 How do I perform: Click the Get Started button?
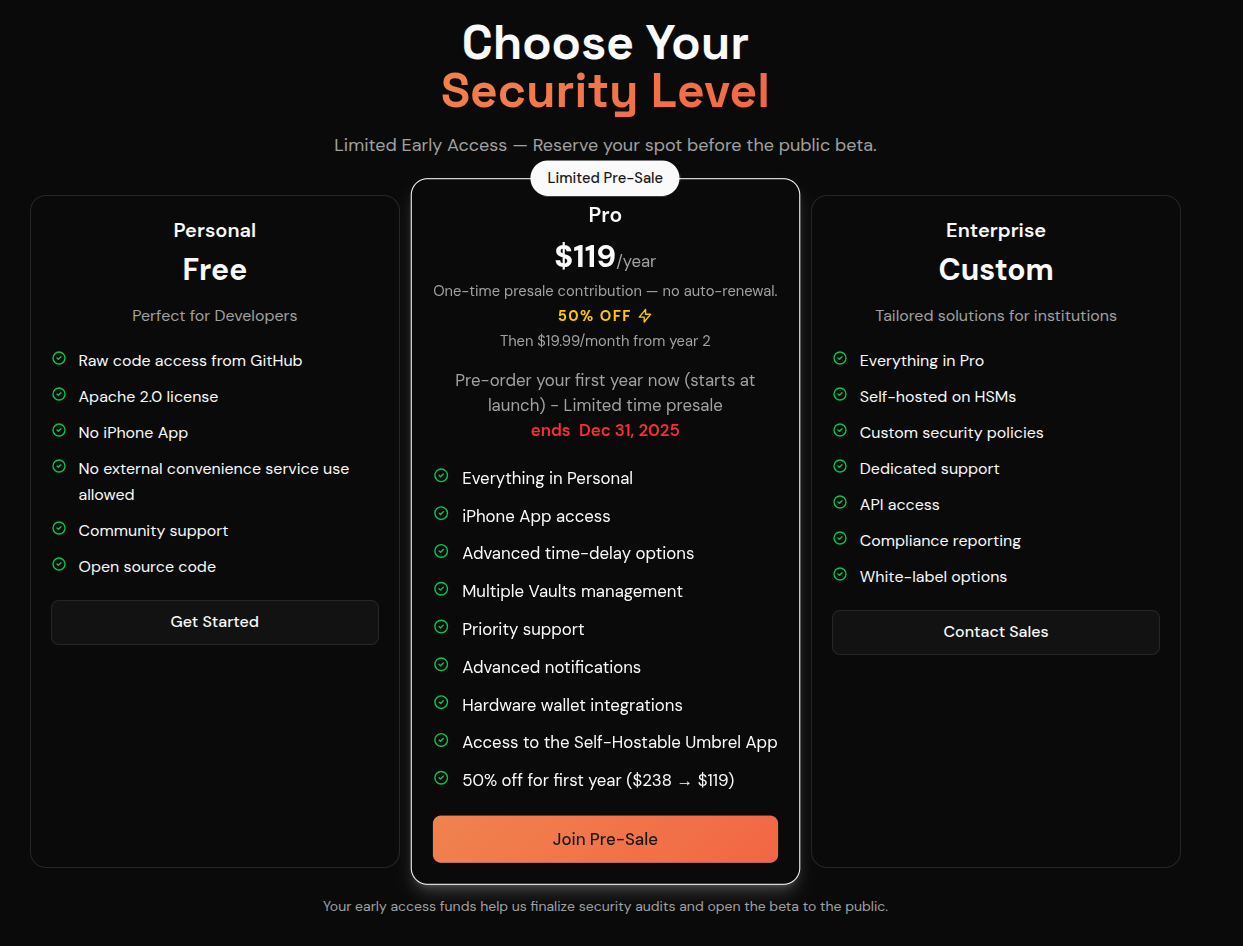[x=215, y=622]
